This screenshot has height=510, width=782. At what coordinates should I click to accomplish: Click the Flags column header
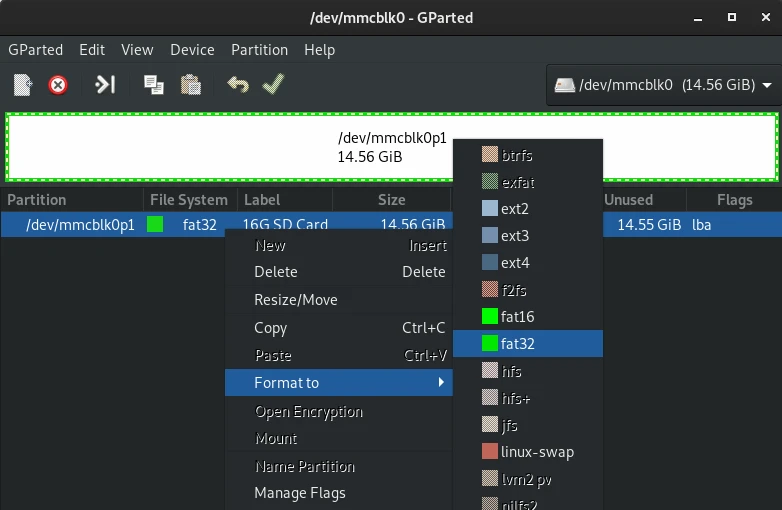pyautogui.click(x=734, y=200)
